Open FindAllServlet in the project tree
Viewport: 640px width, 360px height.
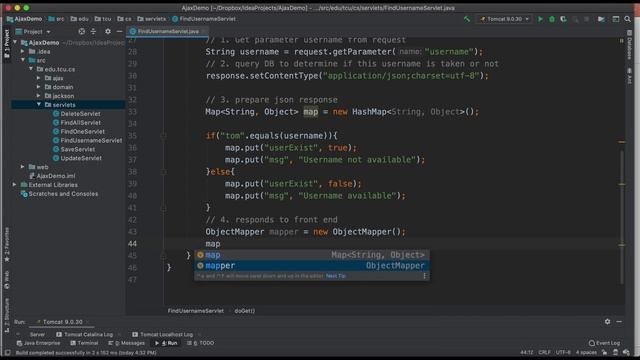77,122
